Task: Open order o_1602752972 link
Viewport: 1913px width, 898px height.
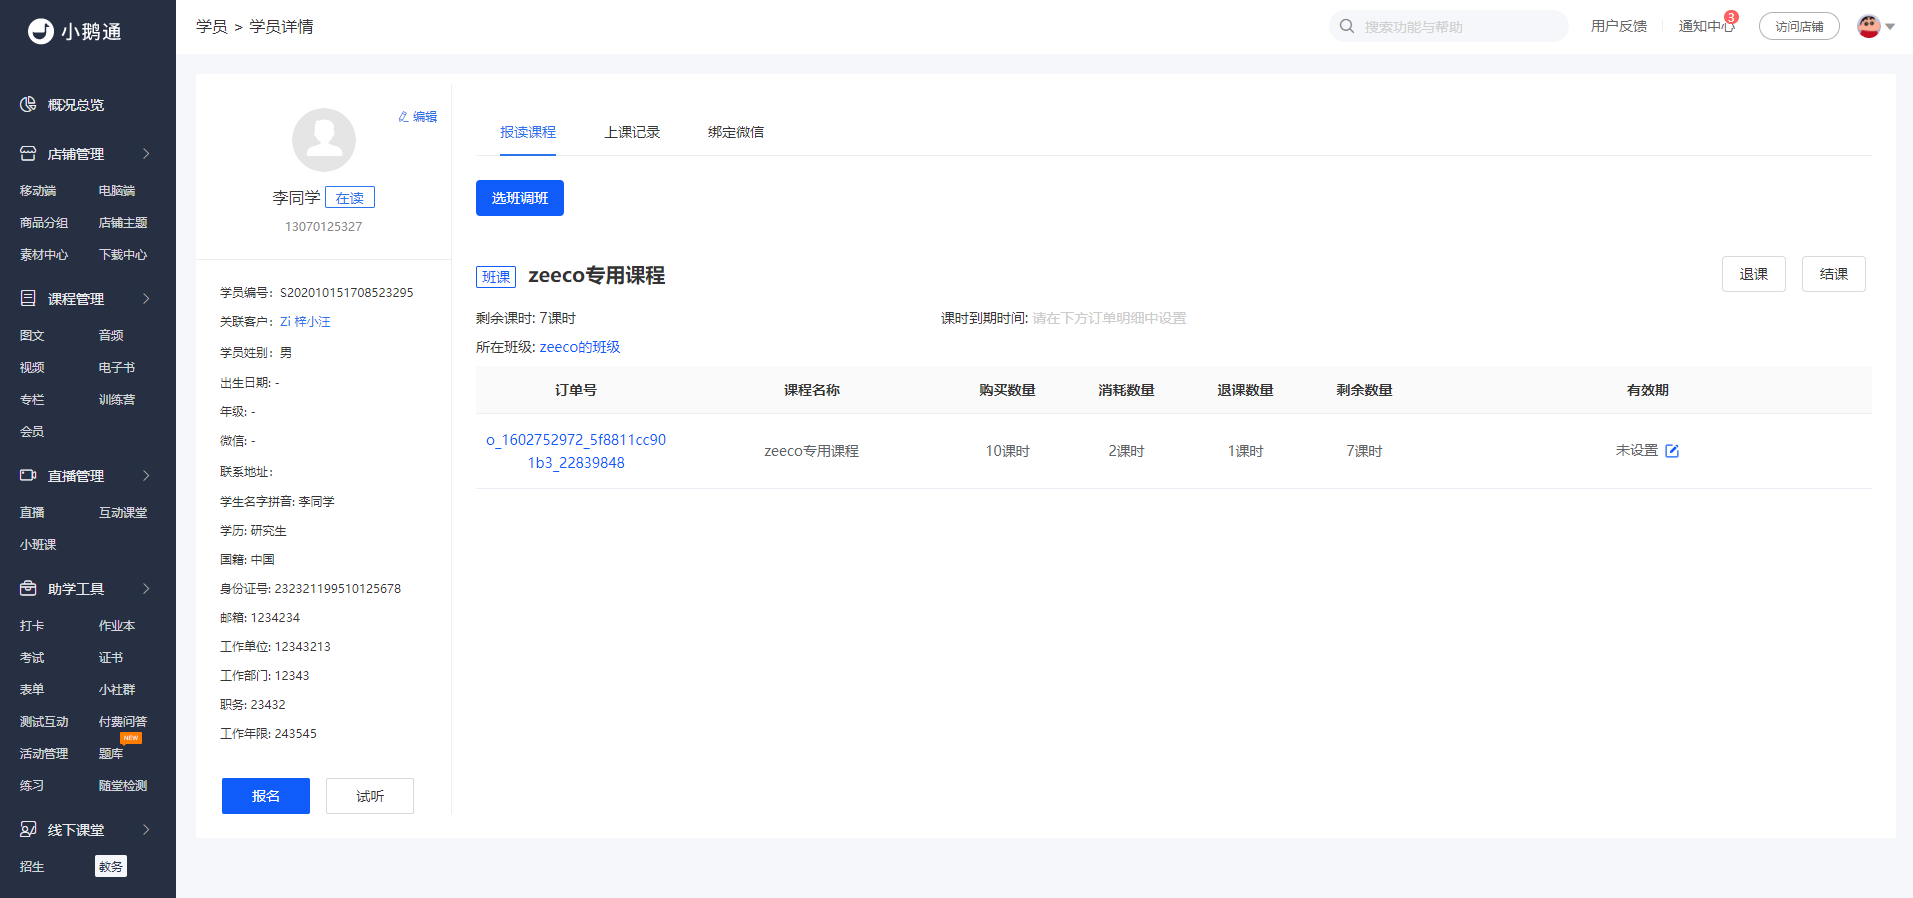Action: click(x=576, y=451)
